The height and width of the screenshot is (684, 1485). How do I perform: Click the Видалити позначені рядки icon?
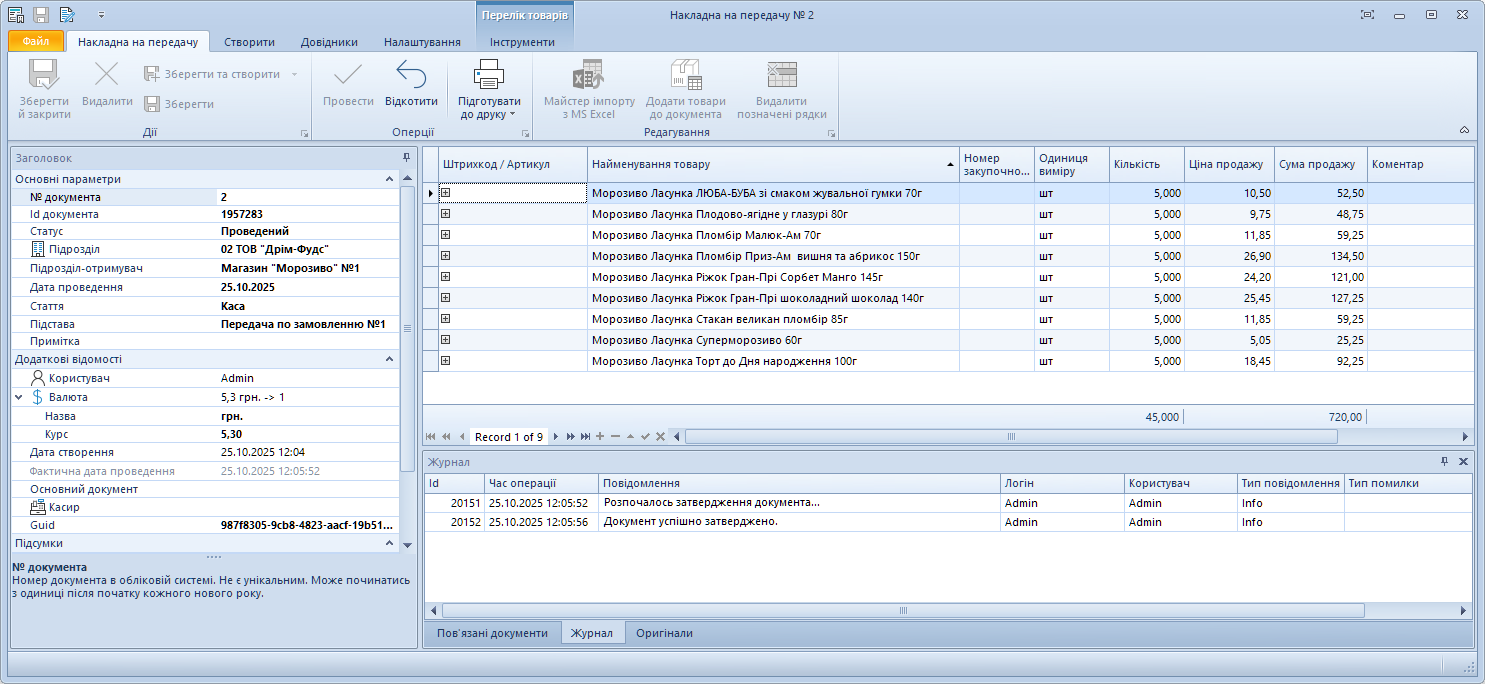[x=781, y=75]
